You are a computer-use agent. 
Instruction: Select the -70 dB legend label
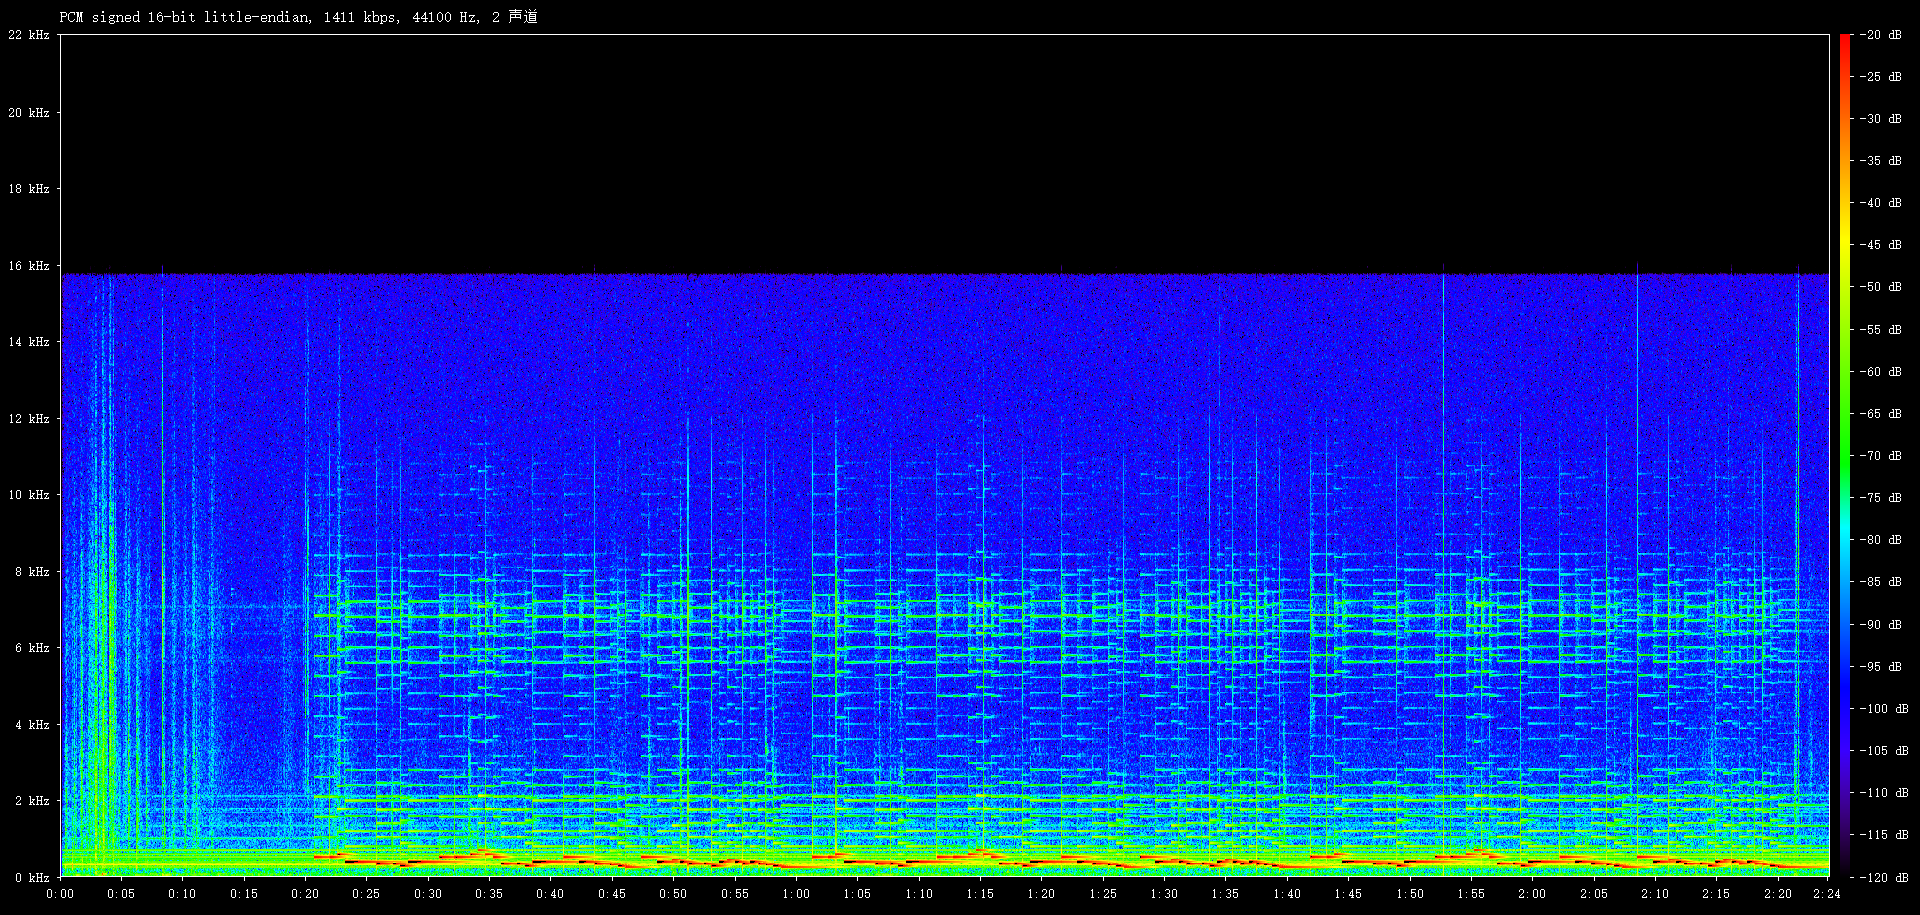pyautogui.click(x=1881, y=456)
